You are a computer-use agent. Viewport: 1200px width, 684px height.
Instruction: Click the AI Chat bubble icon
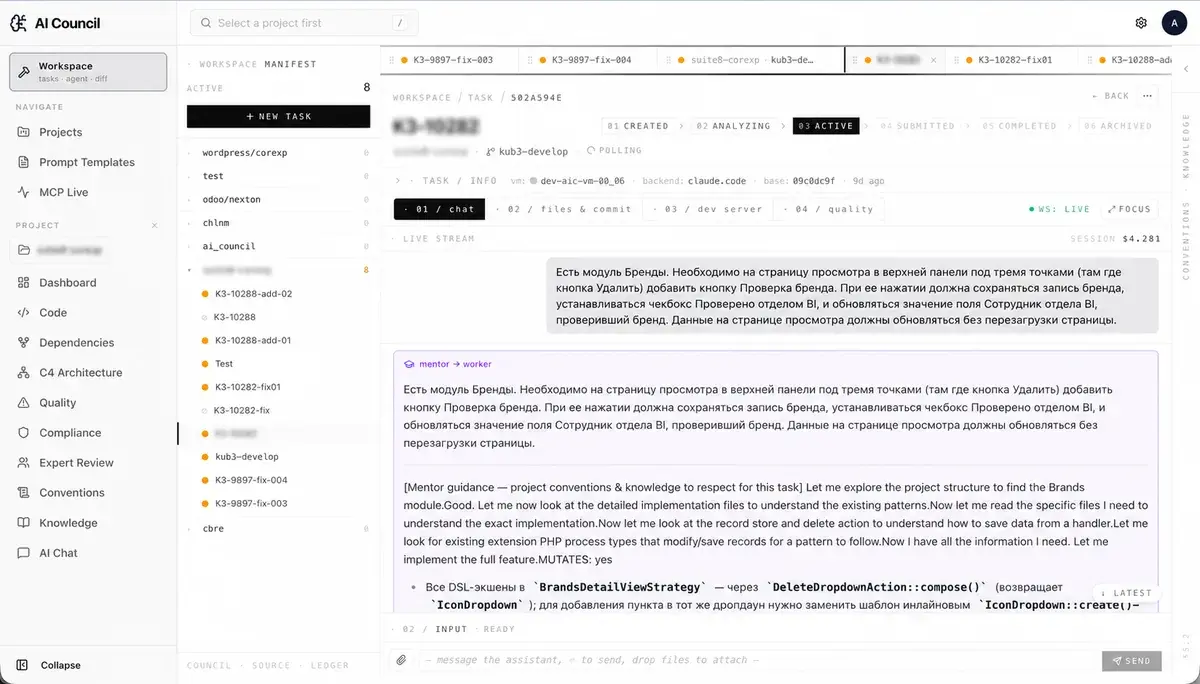(x=24, y=553)
